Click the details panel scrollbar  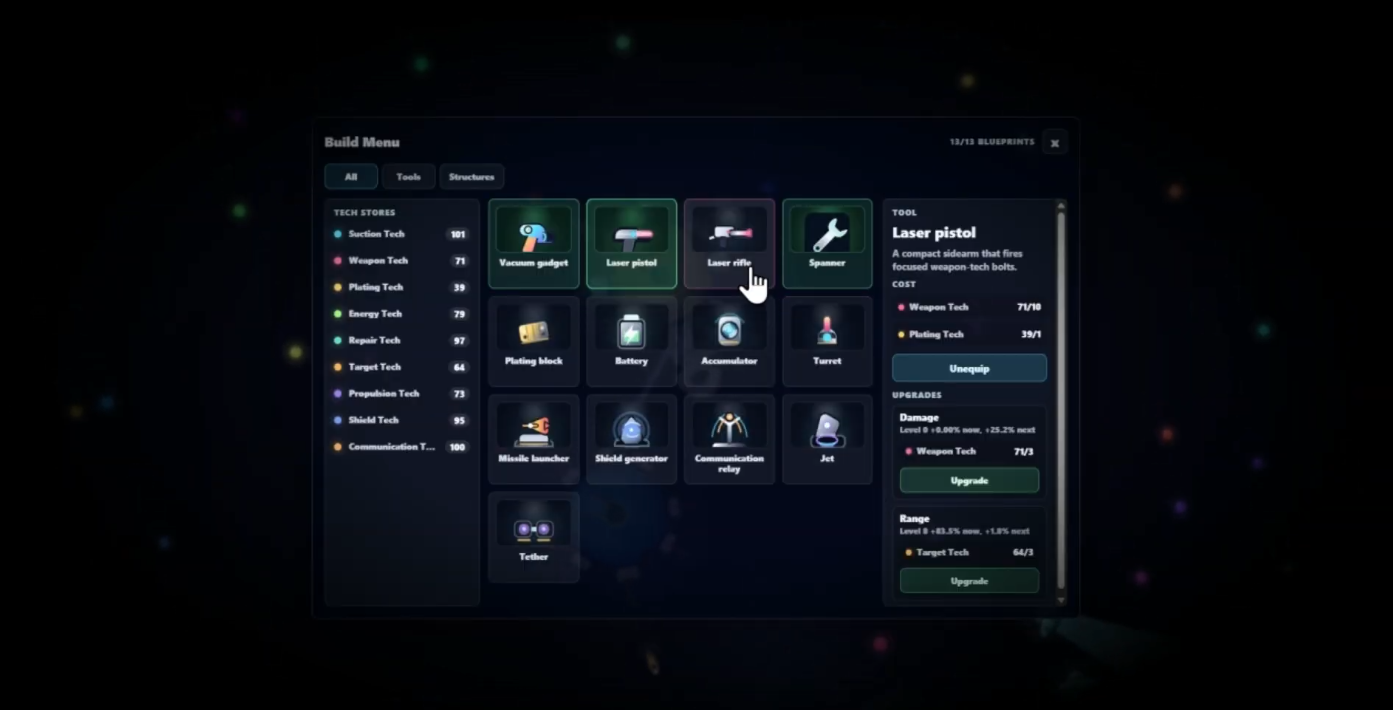pyautogui.click(x=1061, y=400)
